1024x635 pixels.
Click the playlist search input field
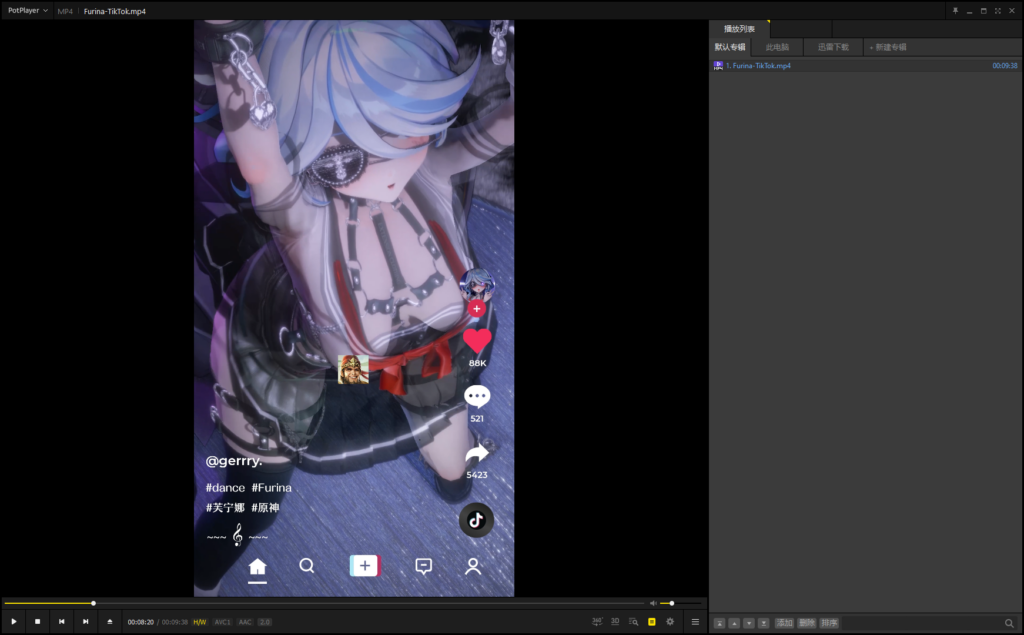(x=921, y=623)
